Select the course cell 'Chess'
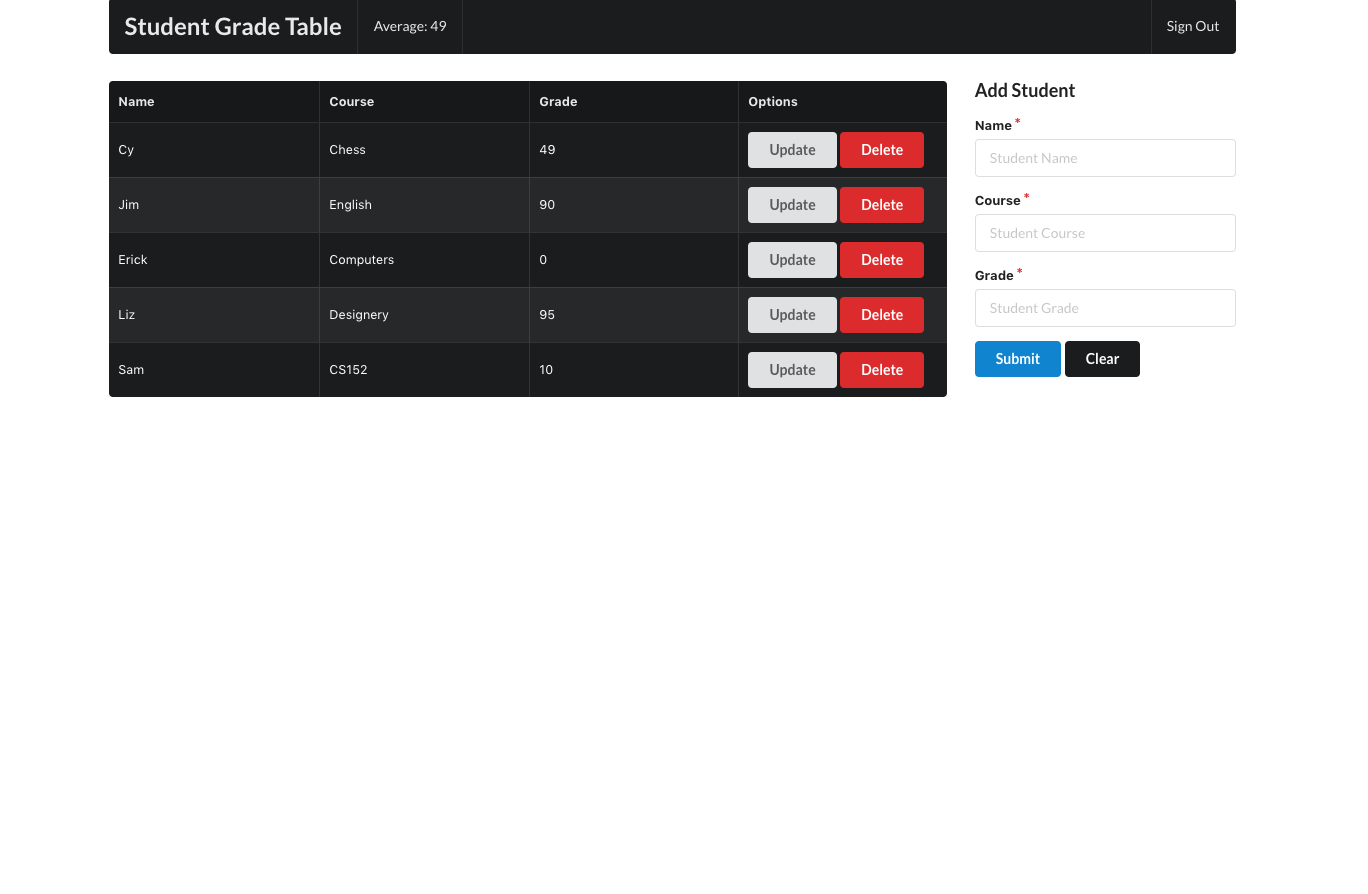 click(x=424, y=150)
